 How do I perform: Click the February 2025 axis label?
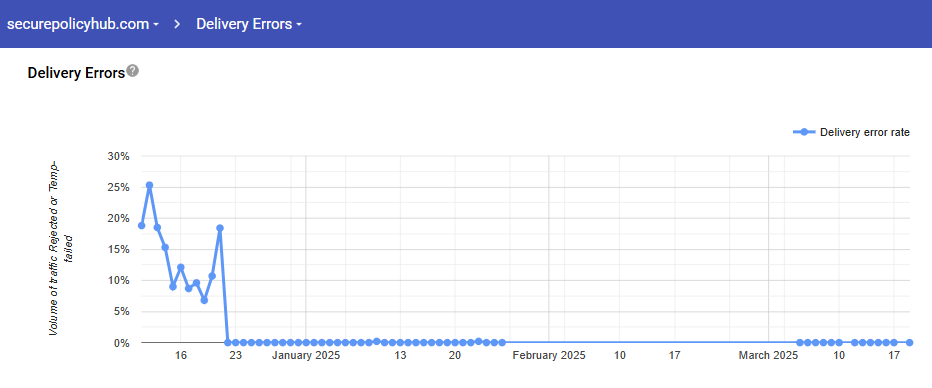[x=549, y=356]
